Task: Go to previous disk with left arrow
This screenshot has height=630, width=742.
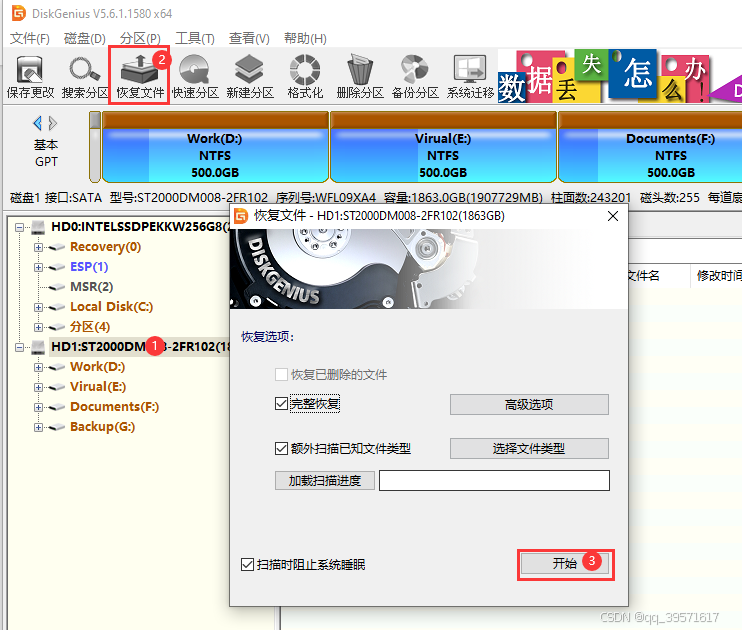Action: [37, 124]
